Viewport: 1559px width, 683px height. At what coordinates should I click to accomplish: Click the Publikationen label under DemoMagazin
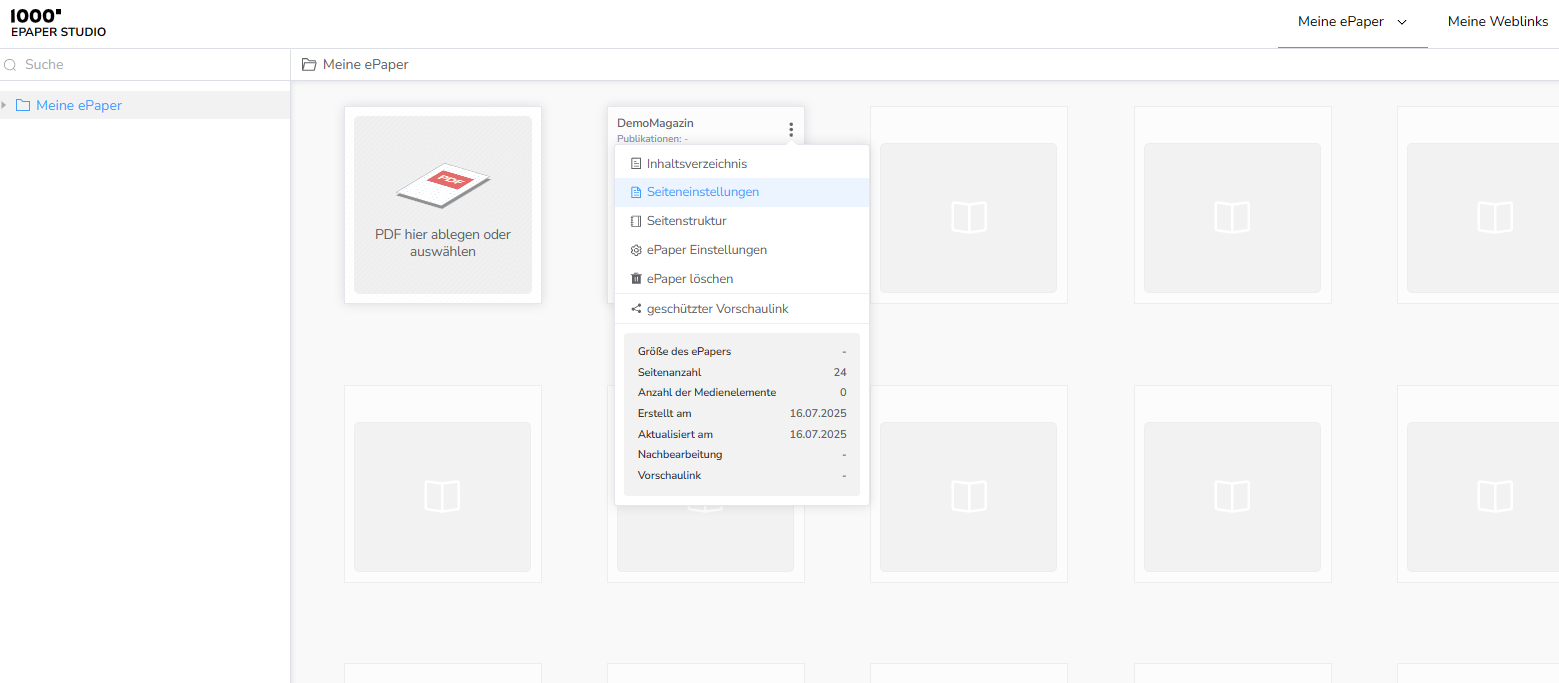click(x=652, y=139)
